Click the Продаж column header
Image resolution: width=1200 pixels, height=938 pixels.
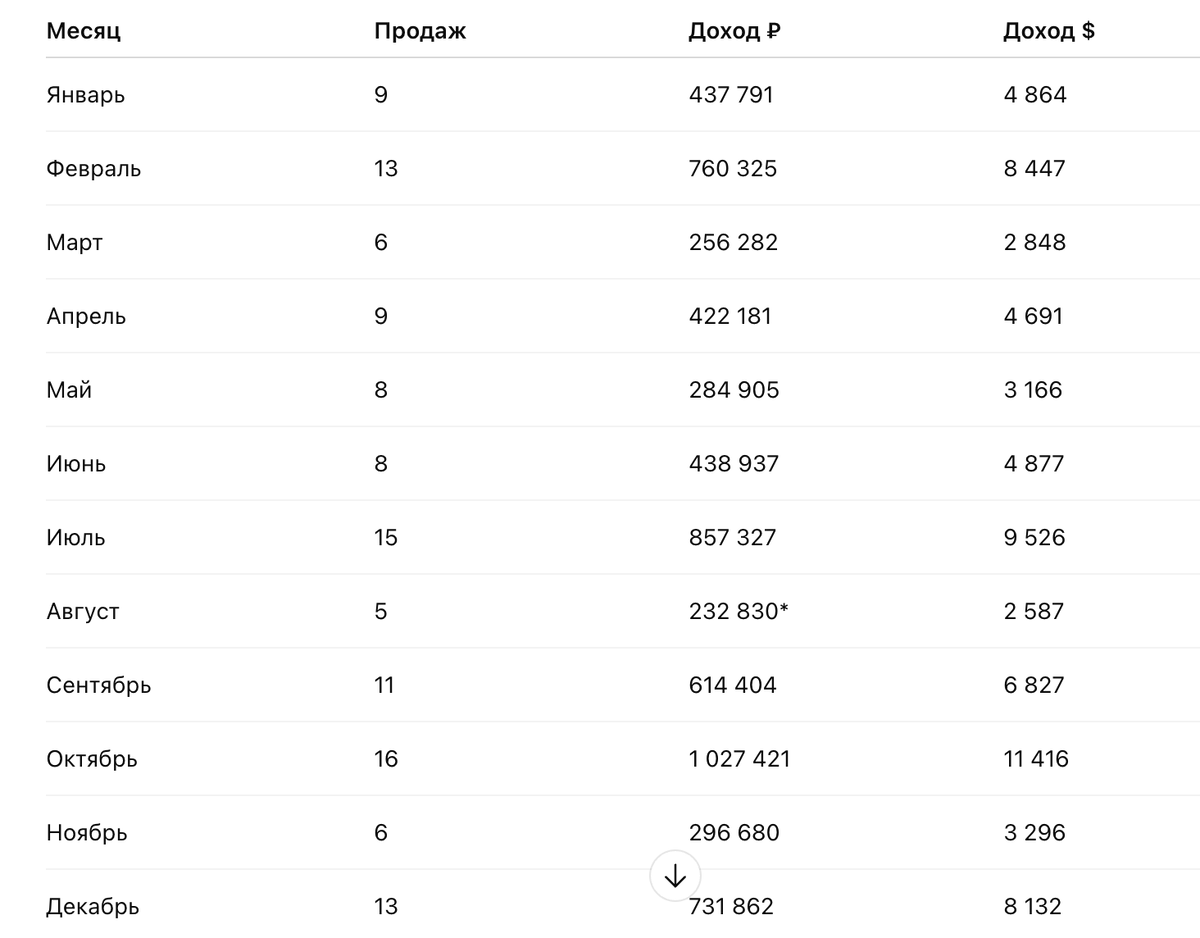pos(420,31)
